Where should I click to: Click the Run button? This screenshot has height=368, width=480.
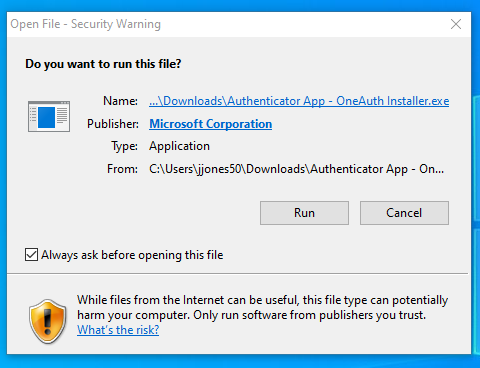click(x=304, y=213)
